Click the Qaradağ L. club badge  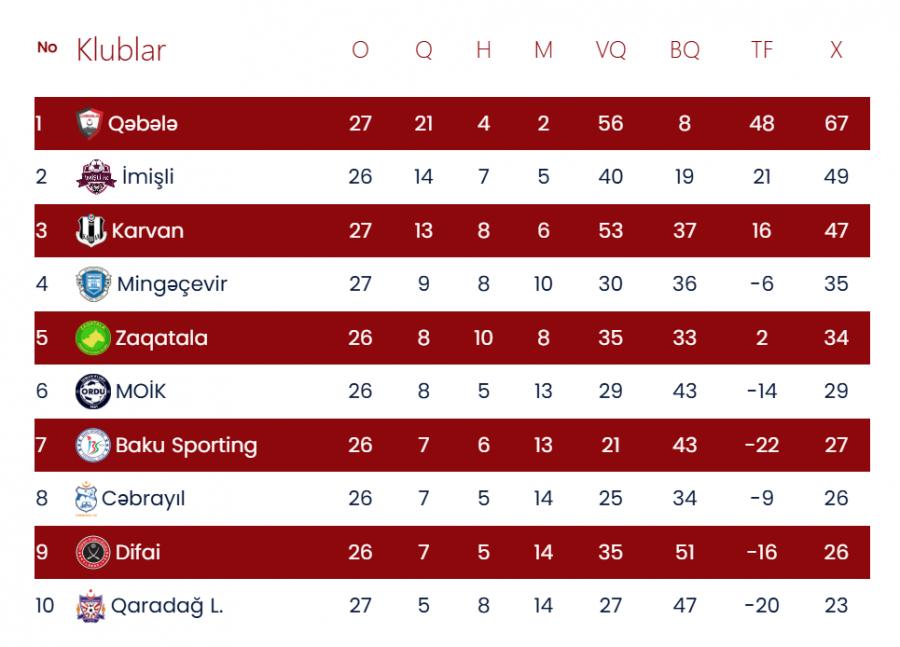tap(91, 605)
